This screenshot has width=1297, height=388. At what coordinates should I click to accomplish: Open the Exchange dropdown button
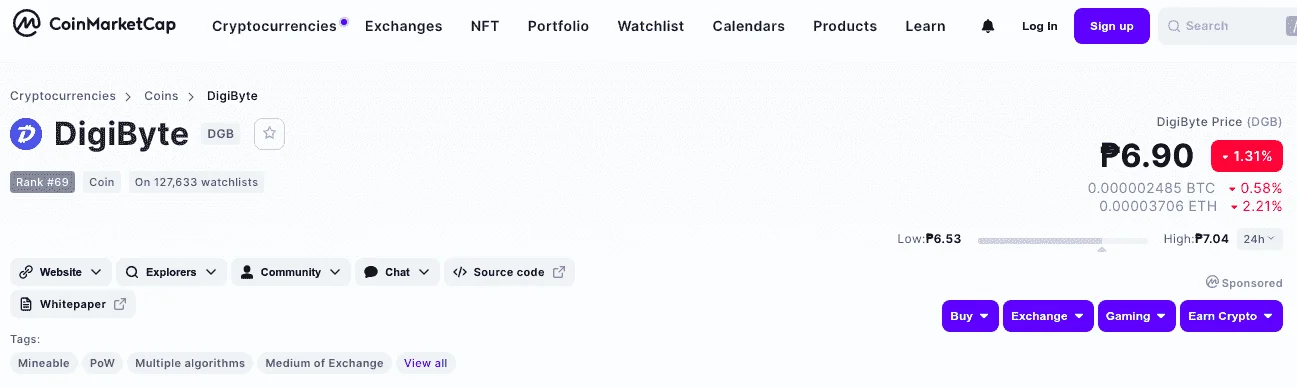[x=1048, y=316]
